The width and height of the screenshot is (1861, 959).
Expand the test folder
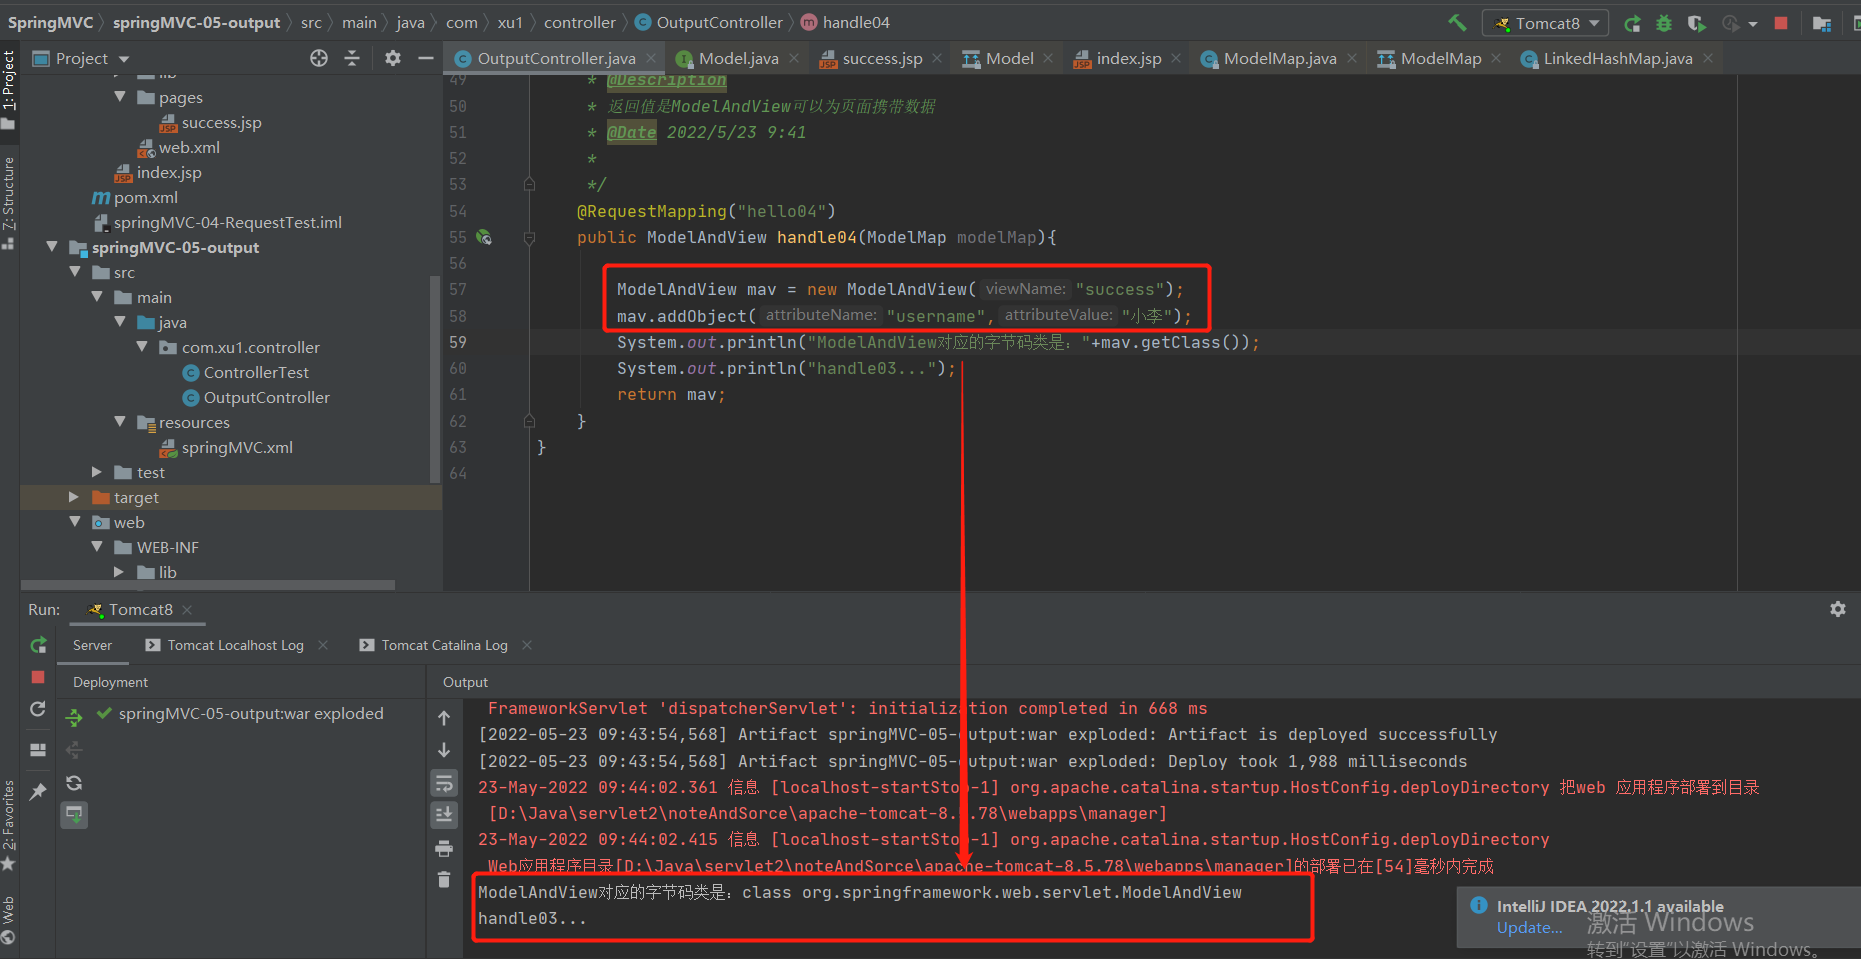pyautogui.click(x=97, y=471)
